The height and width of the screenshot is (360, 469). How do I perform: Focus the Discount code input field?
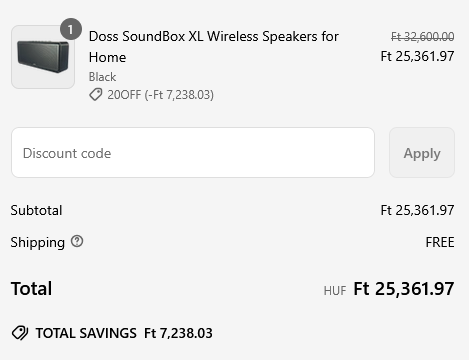(x=193, y=152)
